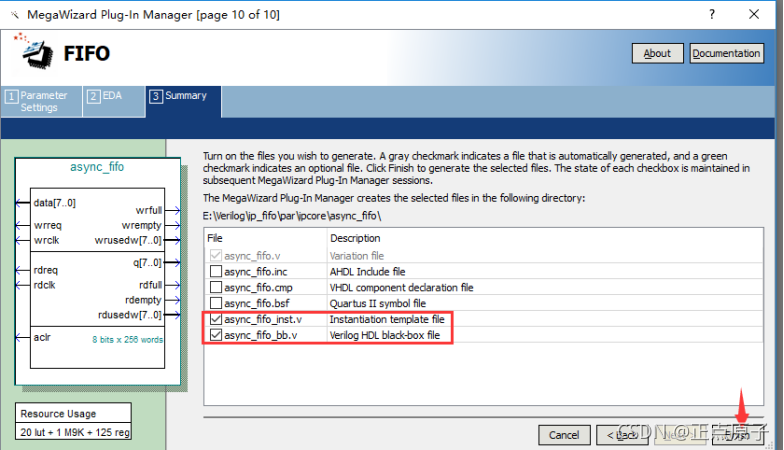Enable the async_fifo.bsf checkbox
The width and height of the screenshot is (784, 450).
[216, 303]
